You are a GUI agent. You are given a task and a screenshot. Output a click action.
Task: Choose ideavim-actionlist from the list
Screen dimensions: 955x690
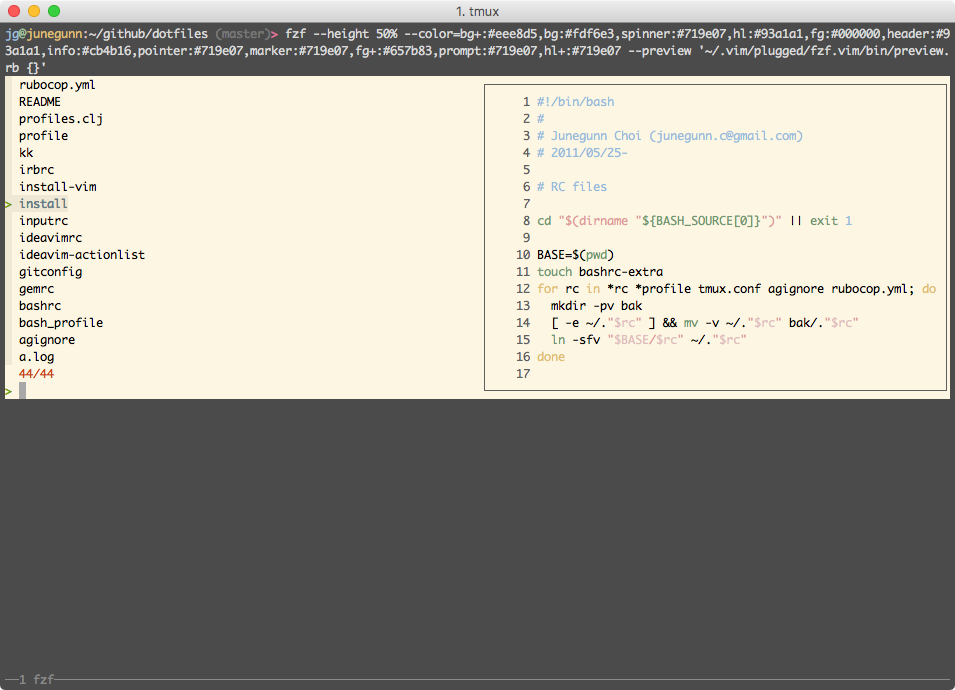pos(81,254)
